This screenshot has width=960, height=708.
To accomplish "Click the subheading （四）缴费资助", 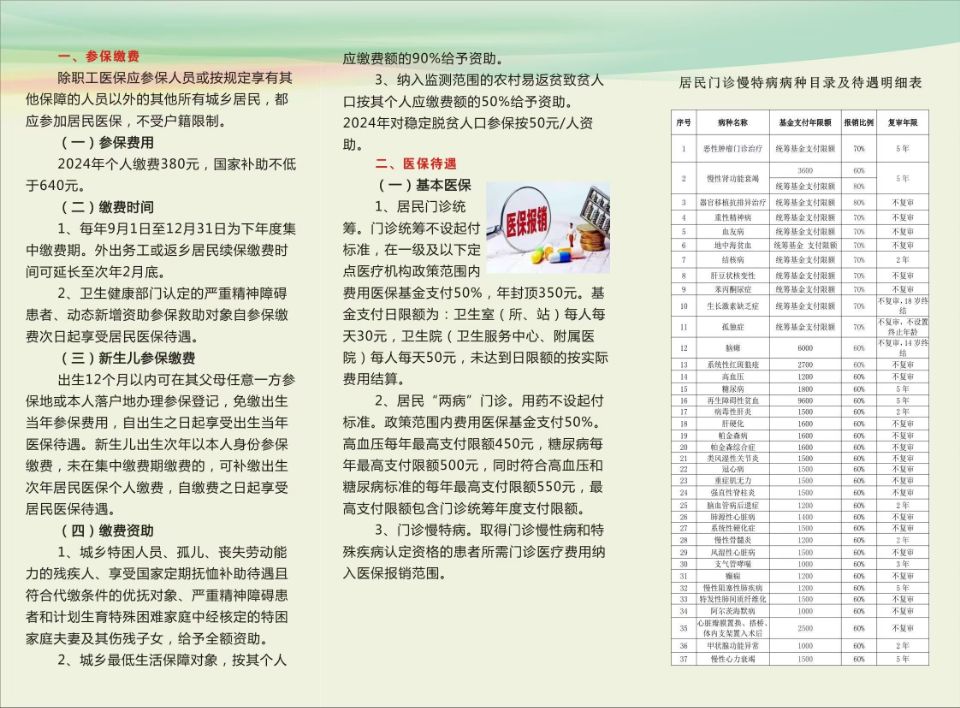I will (x=105, y=530).
